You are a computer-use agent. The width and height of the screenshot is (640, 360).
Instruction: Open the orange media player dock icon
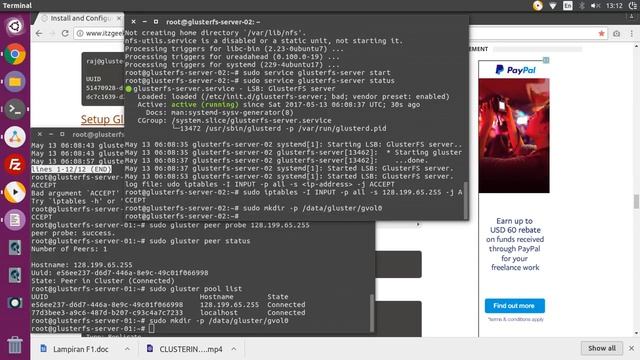coord(15,192)
